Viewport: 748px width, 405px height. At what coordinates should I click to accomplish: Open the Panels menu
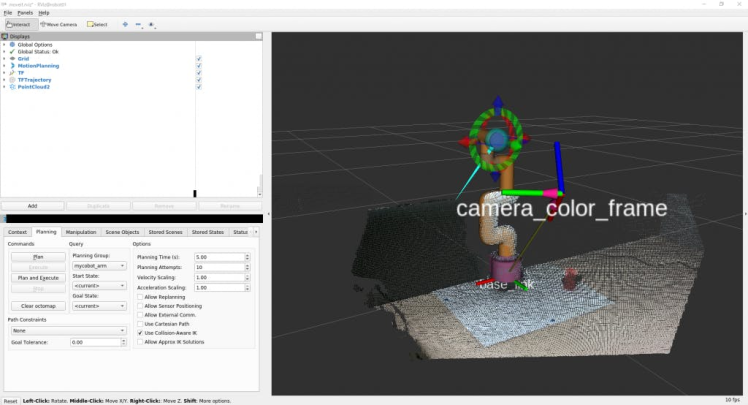(25, 12)
